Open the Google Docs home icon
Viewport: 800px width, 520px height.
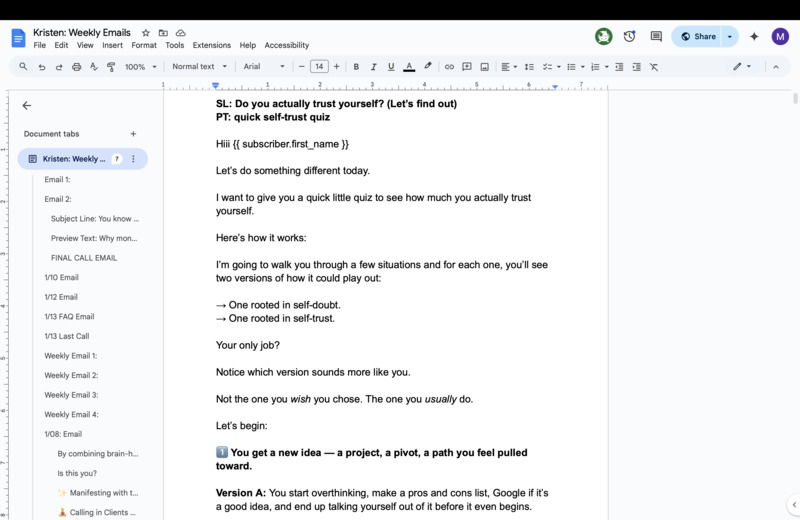tap(18, 38)
